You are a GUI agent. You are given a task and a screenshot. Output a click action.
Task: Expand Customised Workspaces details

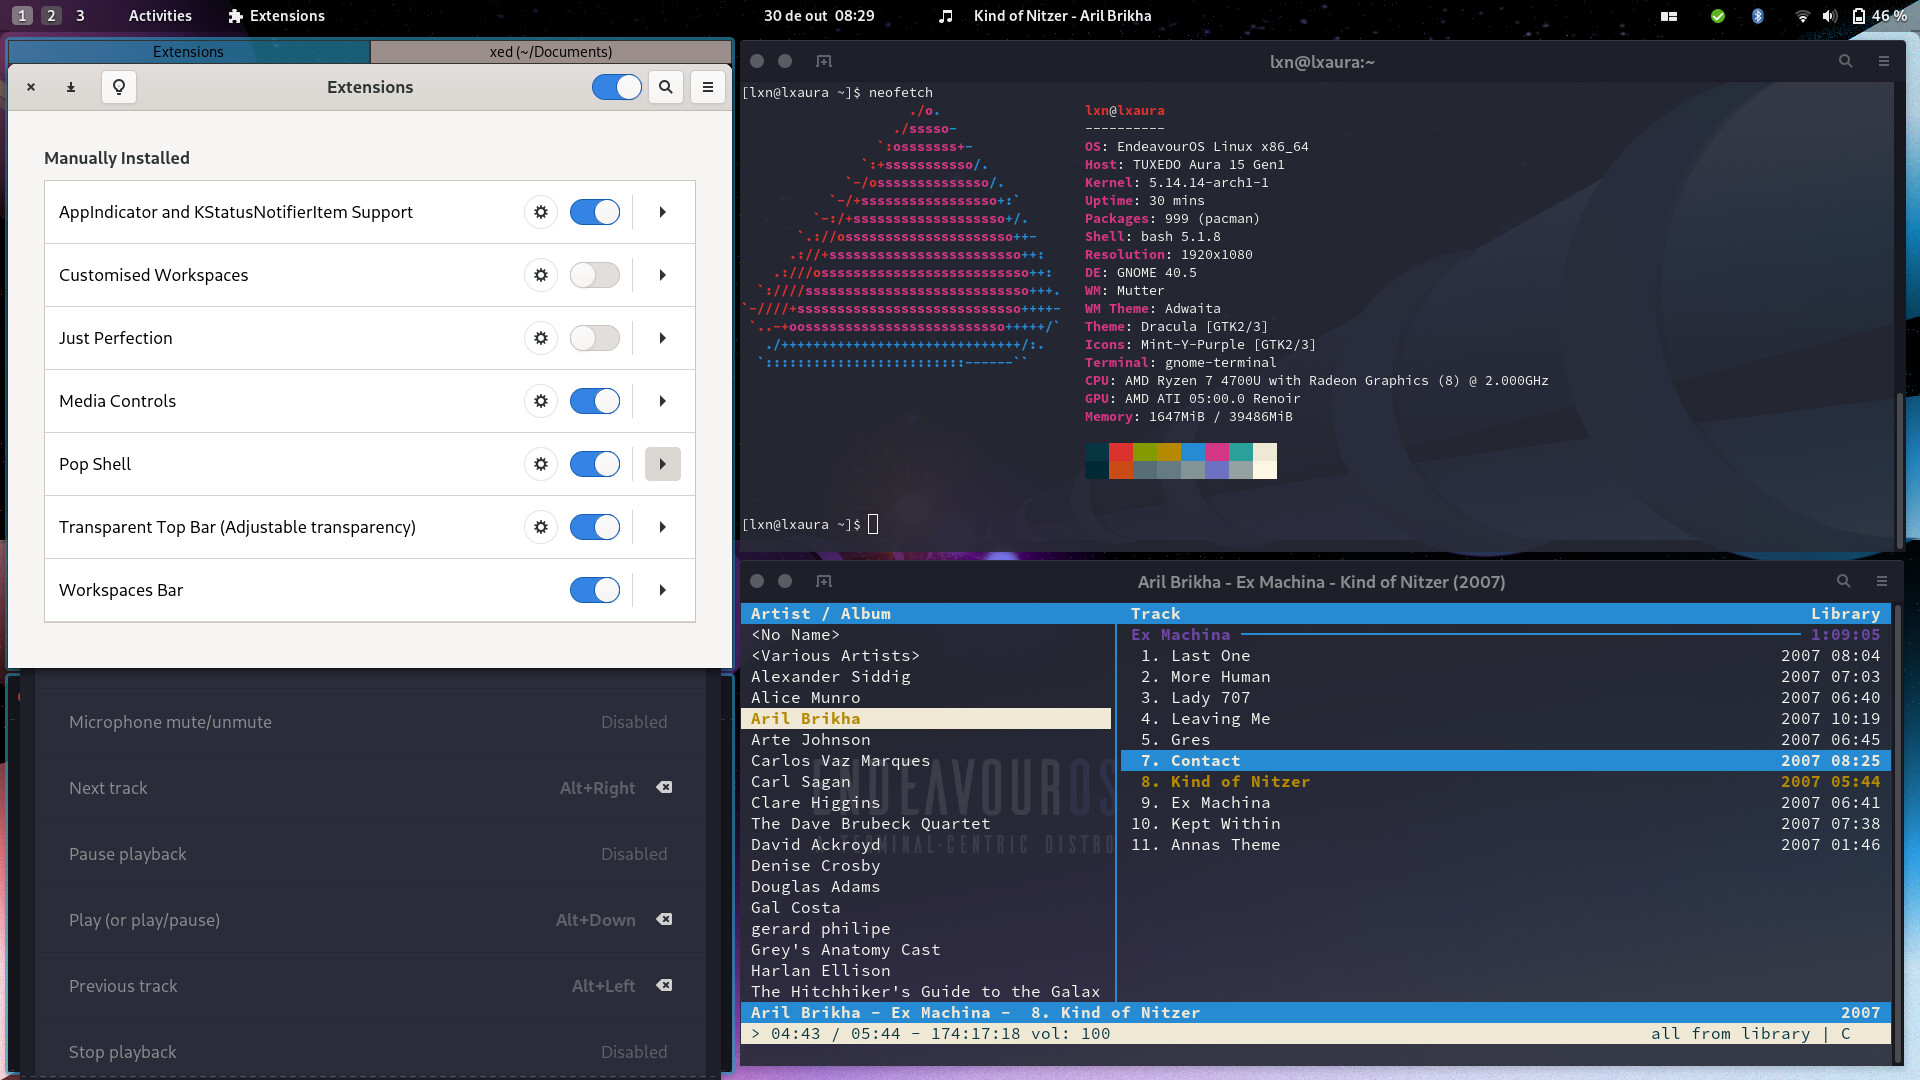[662, 275]
